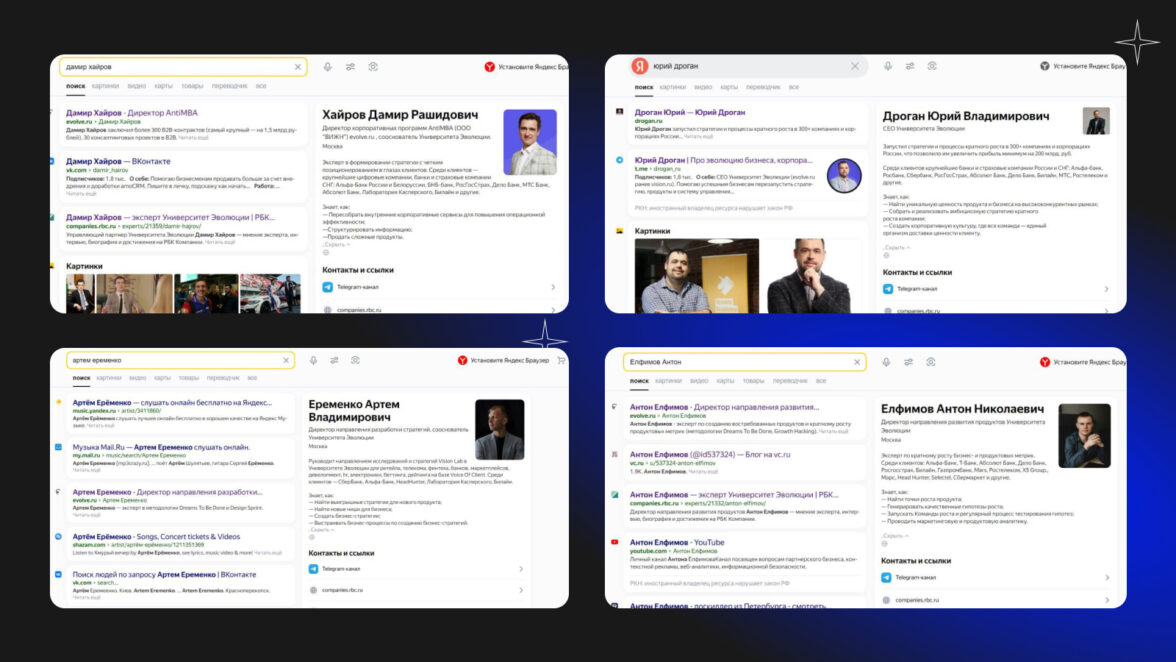The image size is (1176, 662).
Task: Click Telegram icon in Еременко Артем contacts
Action: 314,569
